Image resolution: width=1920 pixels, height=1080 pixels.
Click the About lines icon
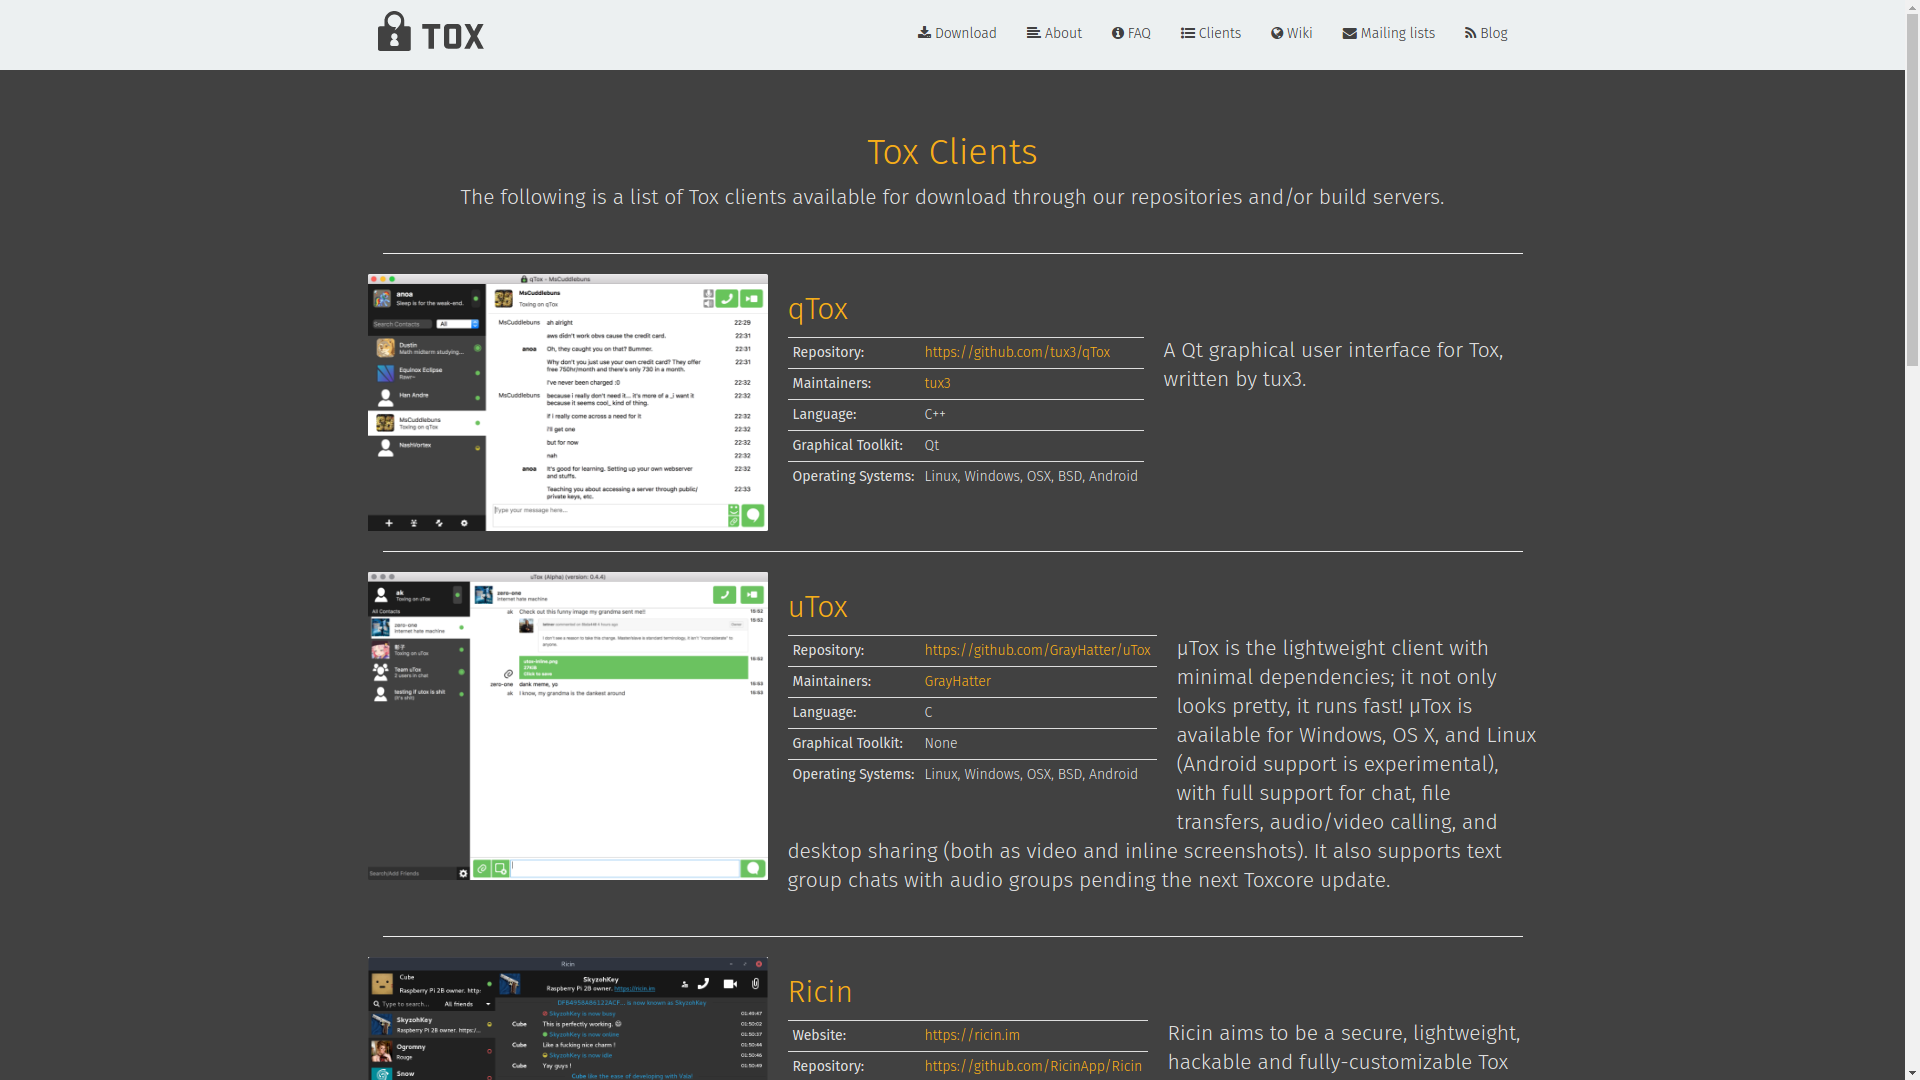[x=1033, y=33]
